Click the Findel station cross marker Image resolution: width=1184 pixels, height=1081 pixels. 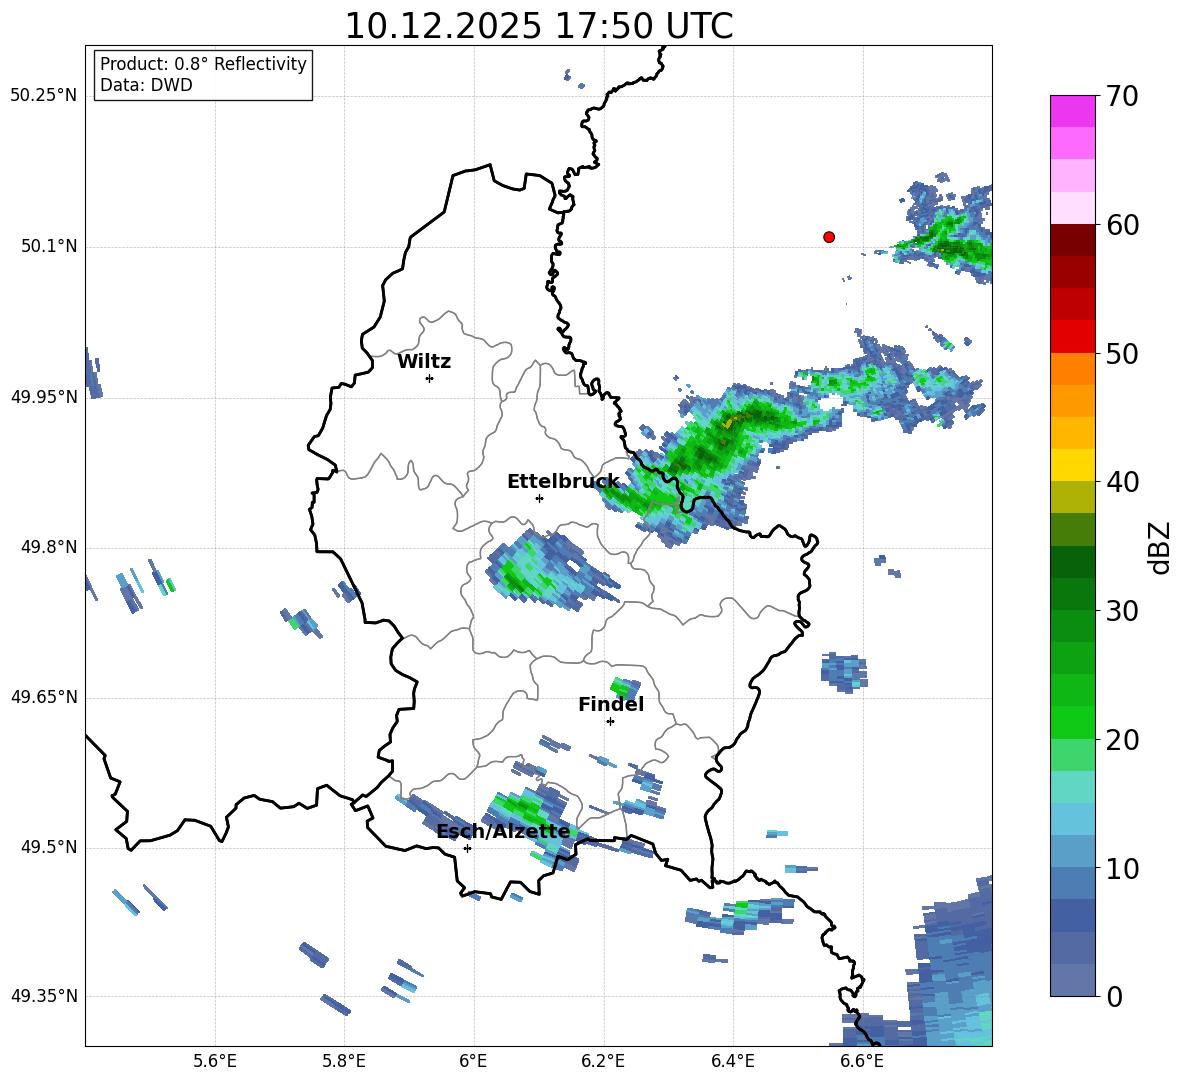(610, 722)
